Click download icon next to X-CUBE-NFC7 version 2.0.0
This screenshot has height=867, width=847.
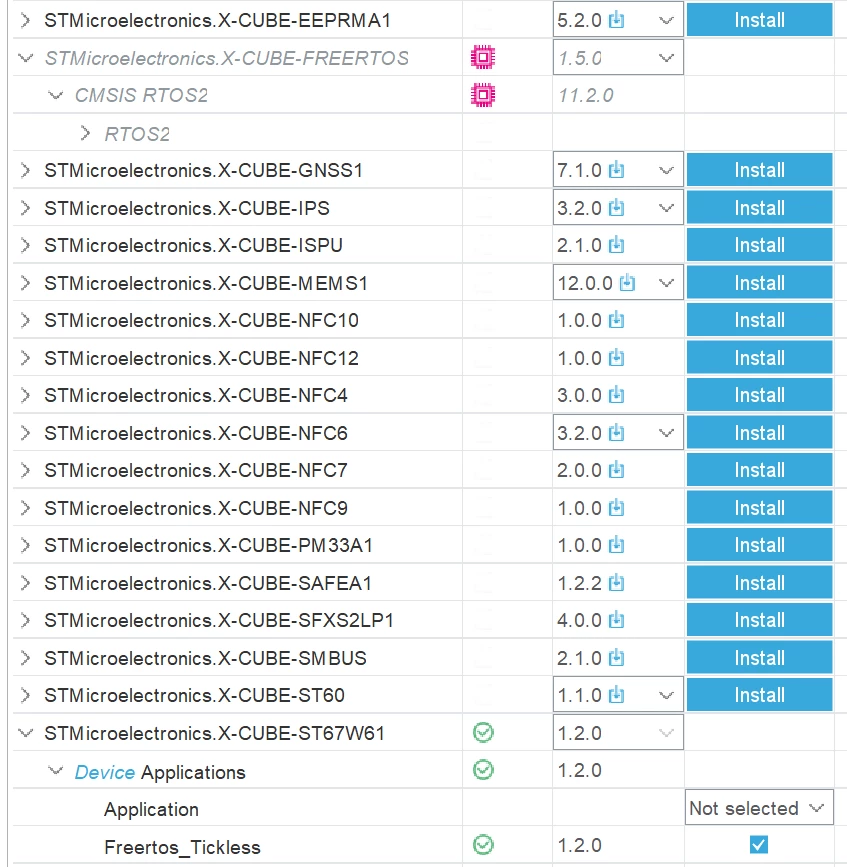click(616, 470)
